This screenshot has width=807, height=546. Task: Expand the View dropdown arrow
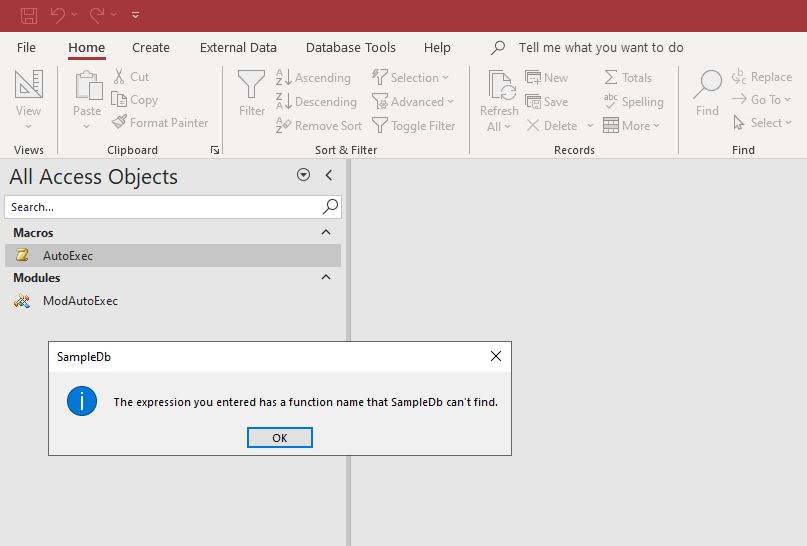coord(28,126)
